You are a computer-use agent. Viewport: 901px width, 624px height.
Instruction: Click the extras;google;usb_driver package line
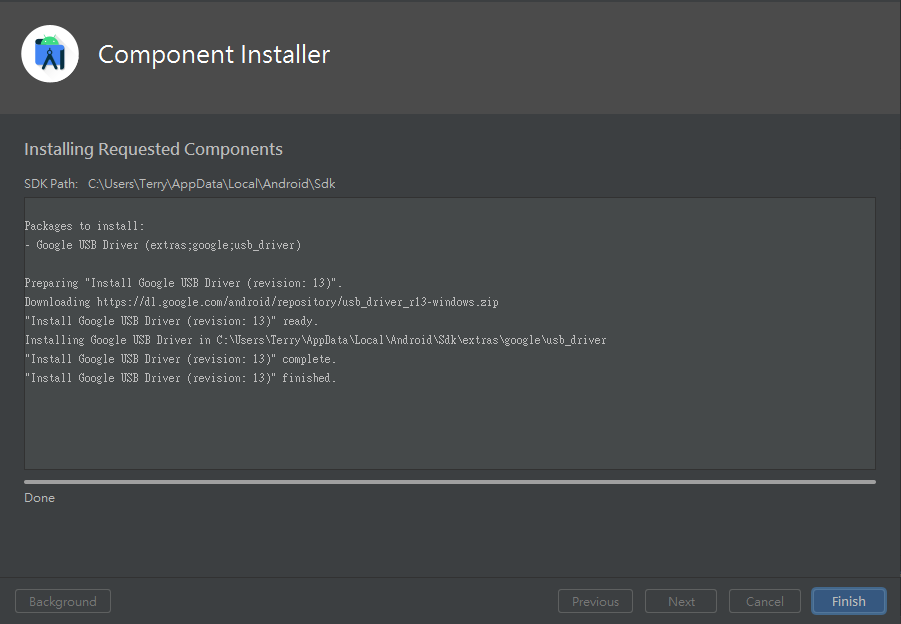coord(163,245)
